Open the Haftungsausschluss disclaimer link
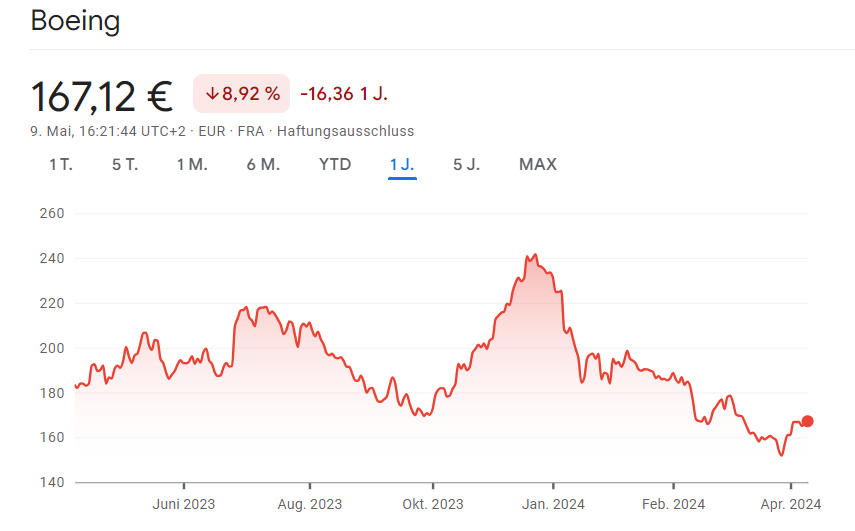 [x=345, y=131]
